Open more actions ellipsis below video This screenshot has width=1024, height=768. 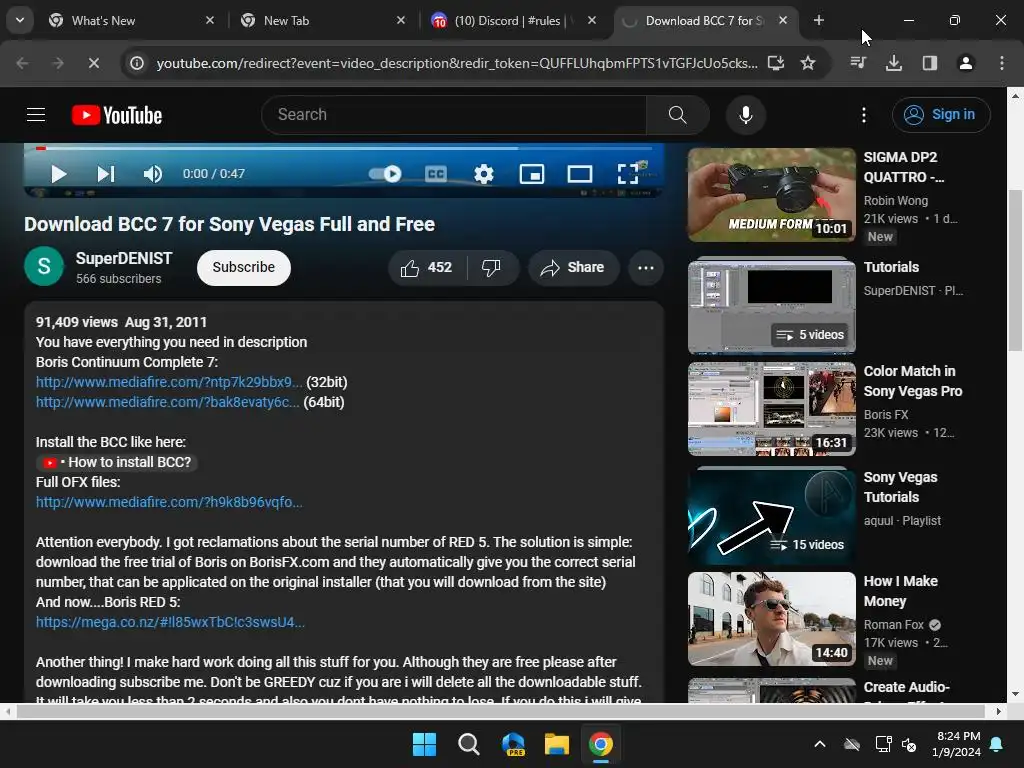click(x=646, y=268)
